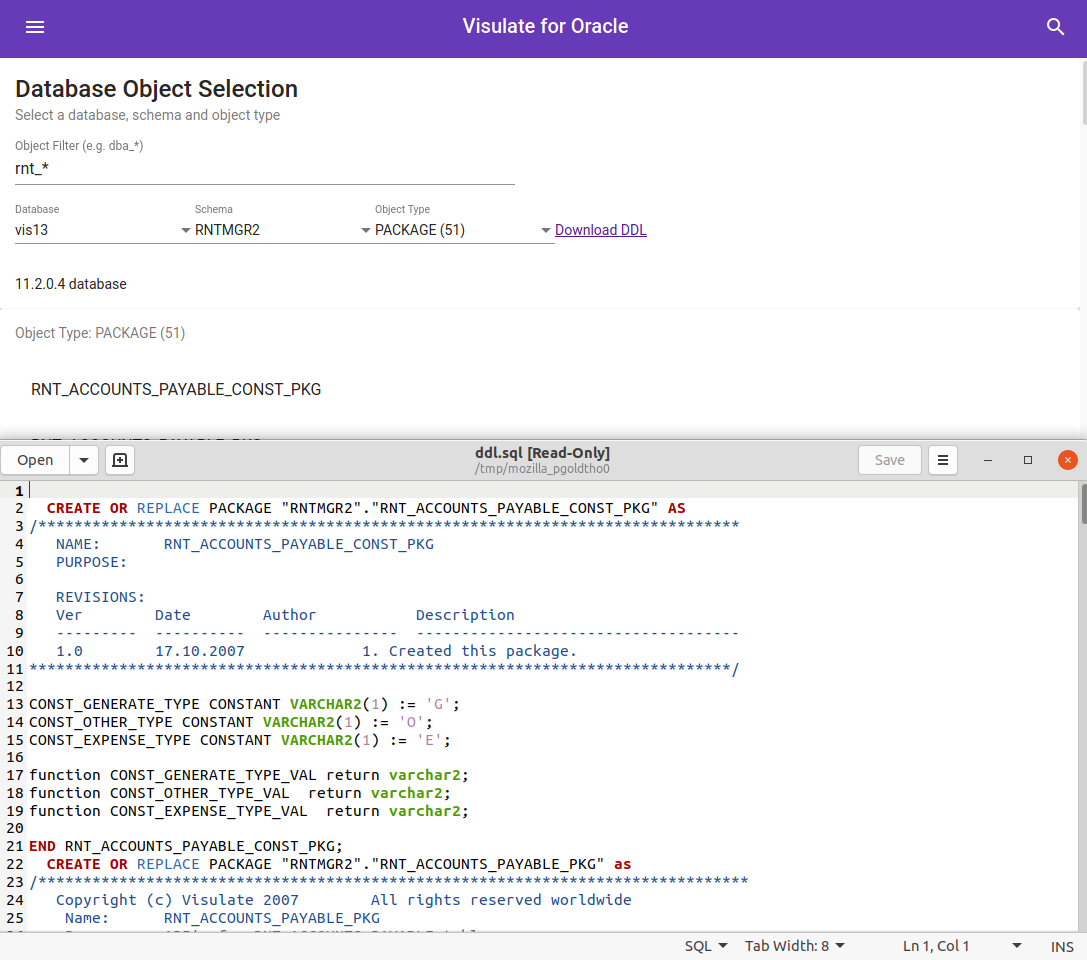Click the /tmp/mozilla_pgoldtho0 file path subtitle
This screenshot has width=1087, height=960.
(542, 469)
